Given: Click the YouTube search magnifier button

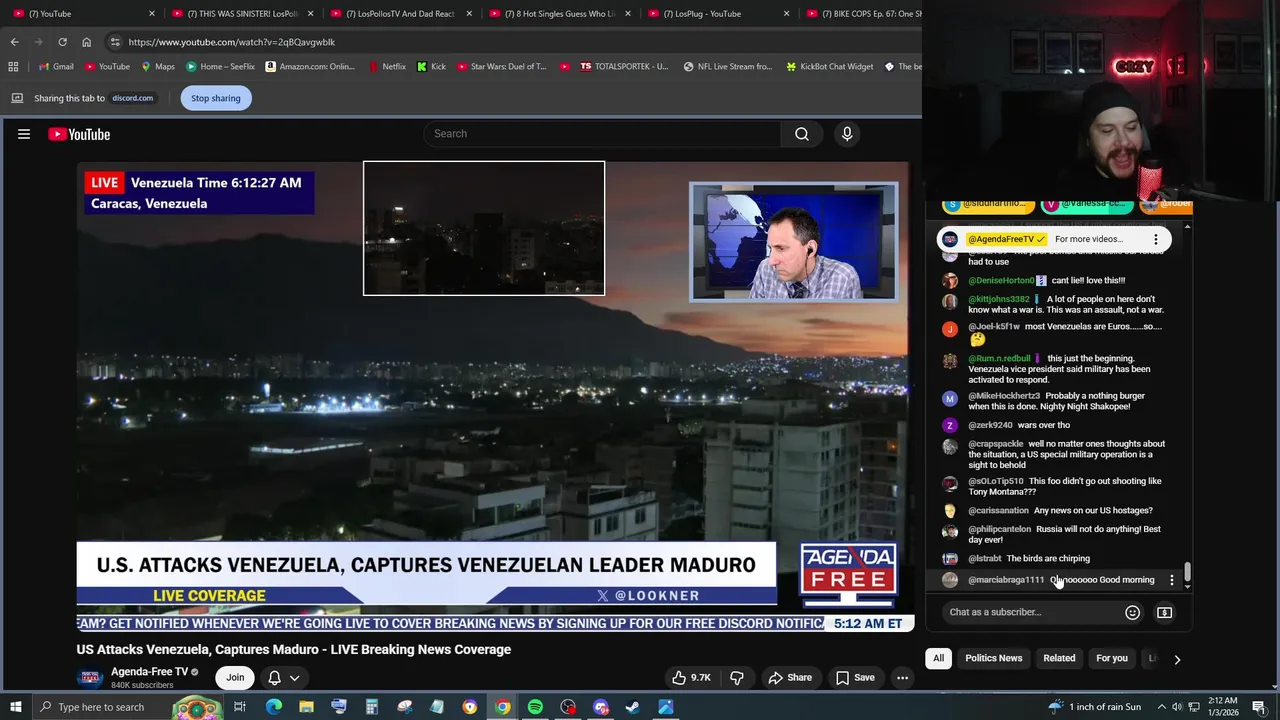Looking at the screenshot, I should click(802, 134).
